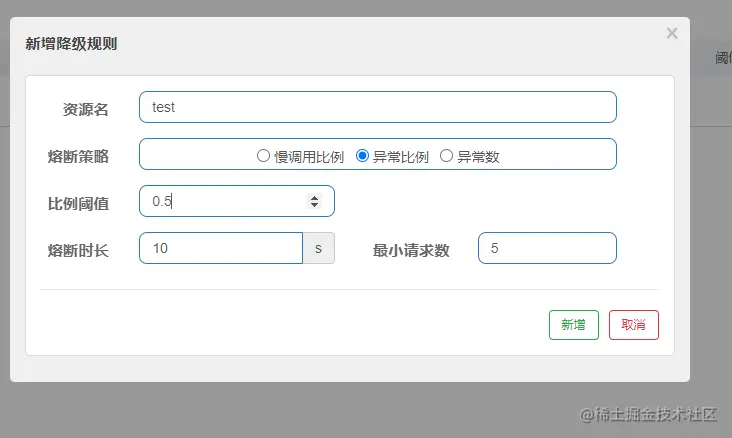Decrease 比例阈值 with the down arrow
This screenshot has height=438, width=732.
point(315,205)
